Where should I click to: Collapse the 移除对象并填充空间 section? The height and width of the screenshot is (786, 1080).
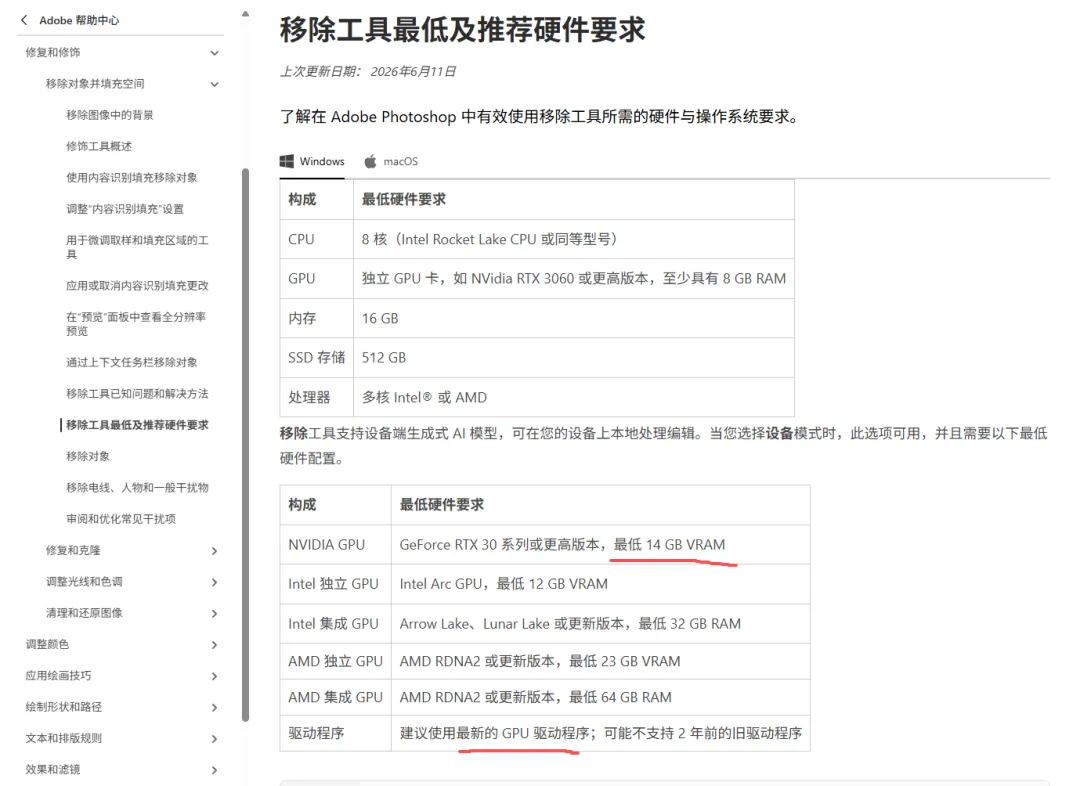click(214, 84)
